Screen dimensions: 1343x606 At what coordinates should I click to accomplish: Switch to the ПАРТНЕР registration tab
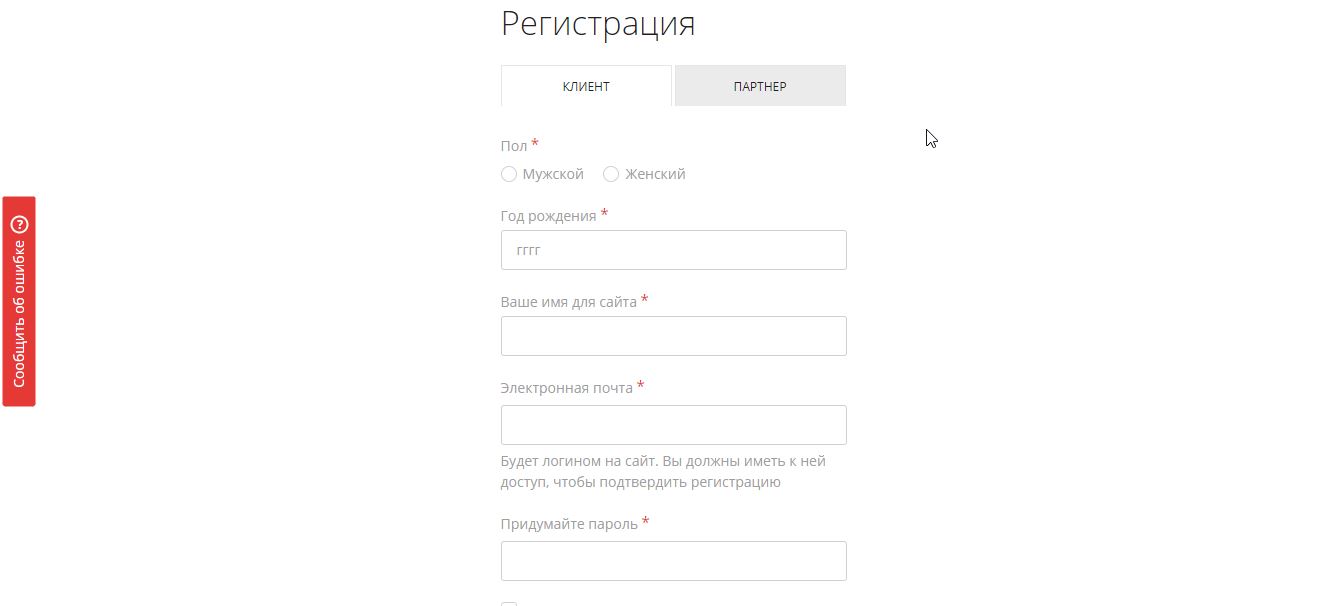click(x=759, y=86)
